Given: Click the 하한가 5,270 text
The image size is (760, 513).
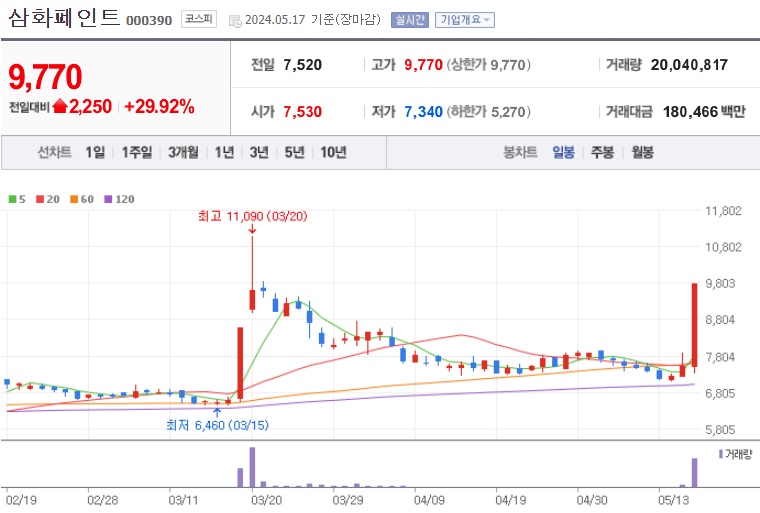Looking at the screenshot, I should (489, 112).
